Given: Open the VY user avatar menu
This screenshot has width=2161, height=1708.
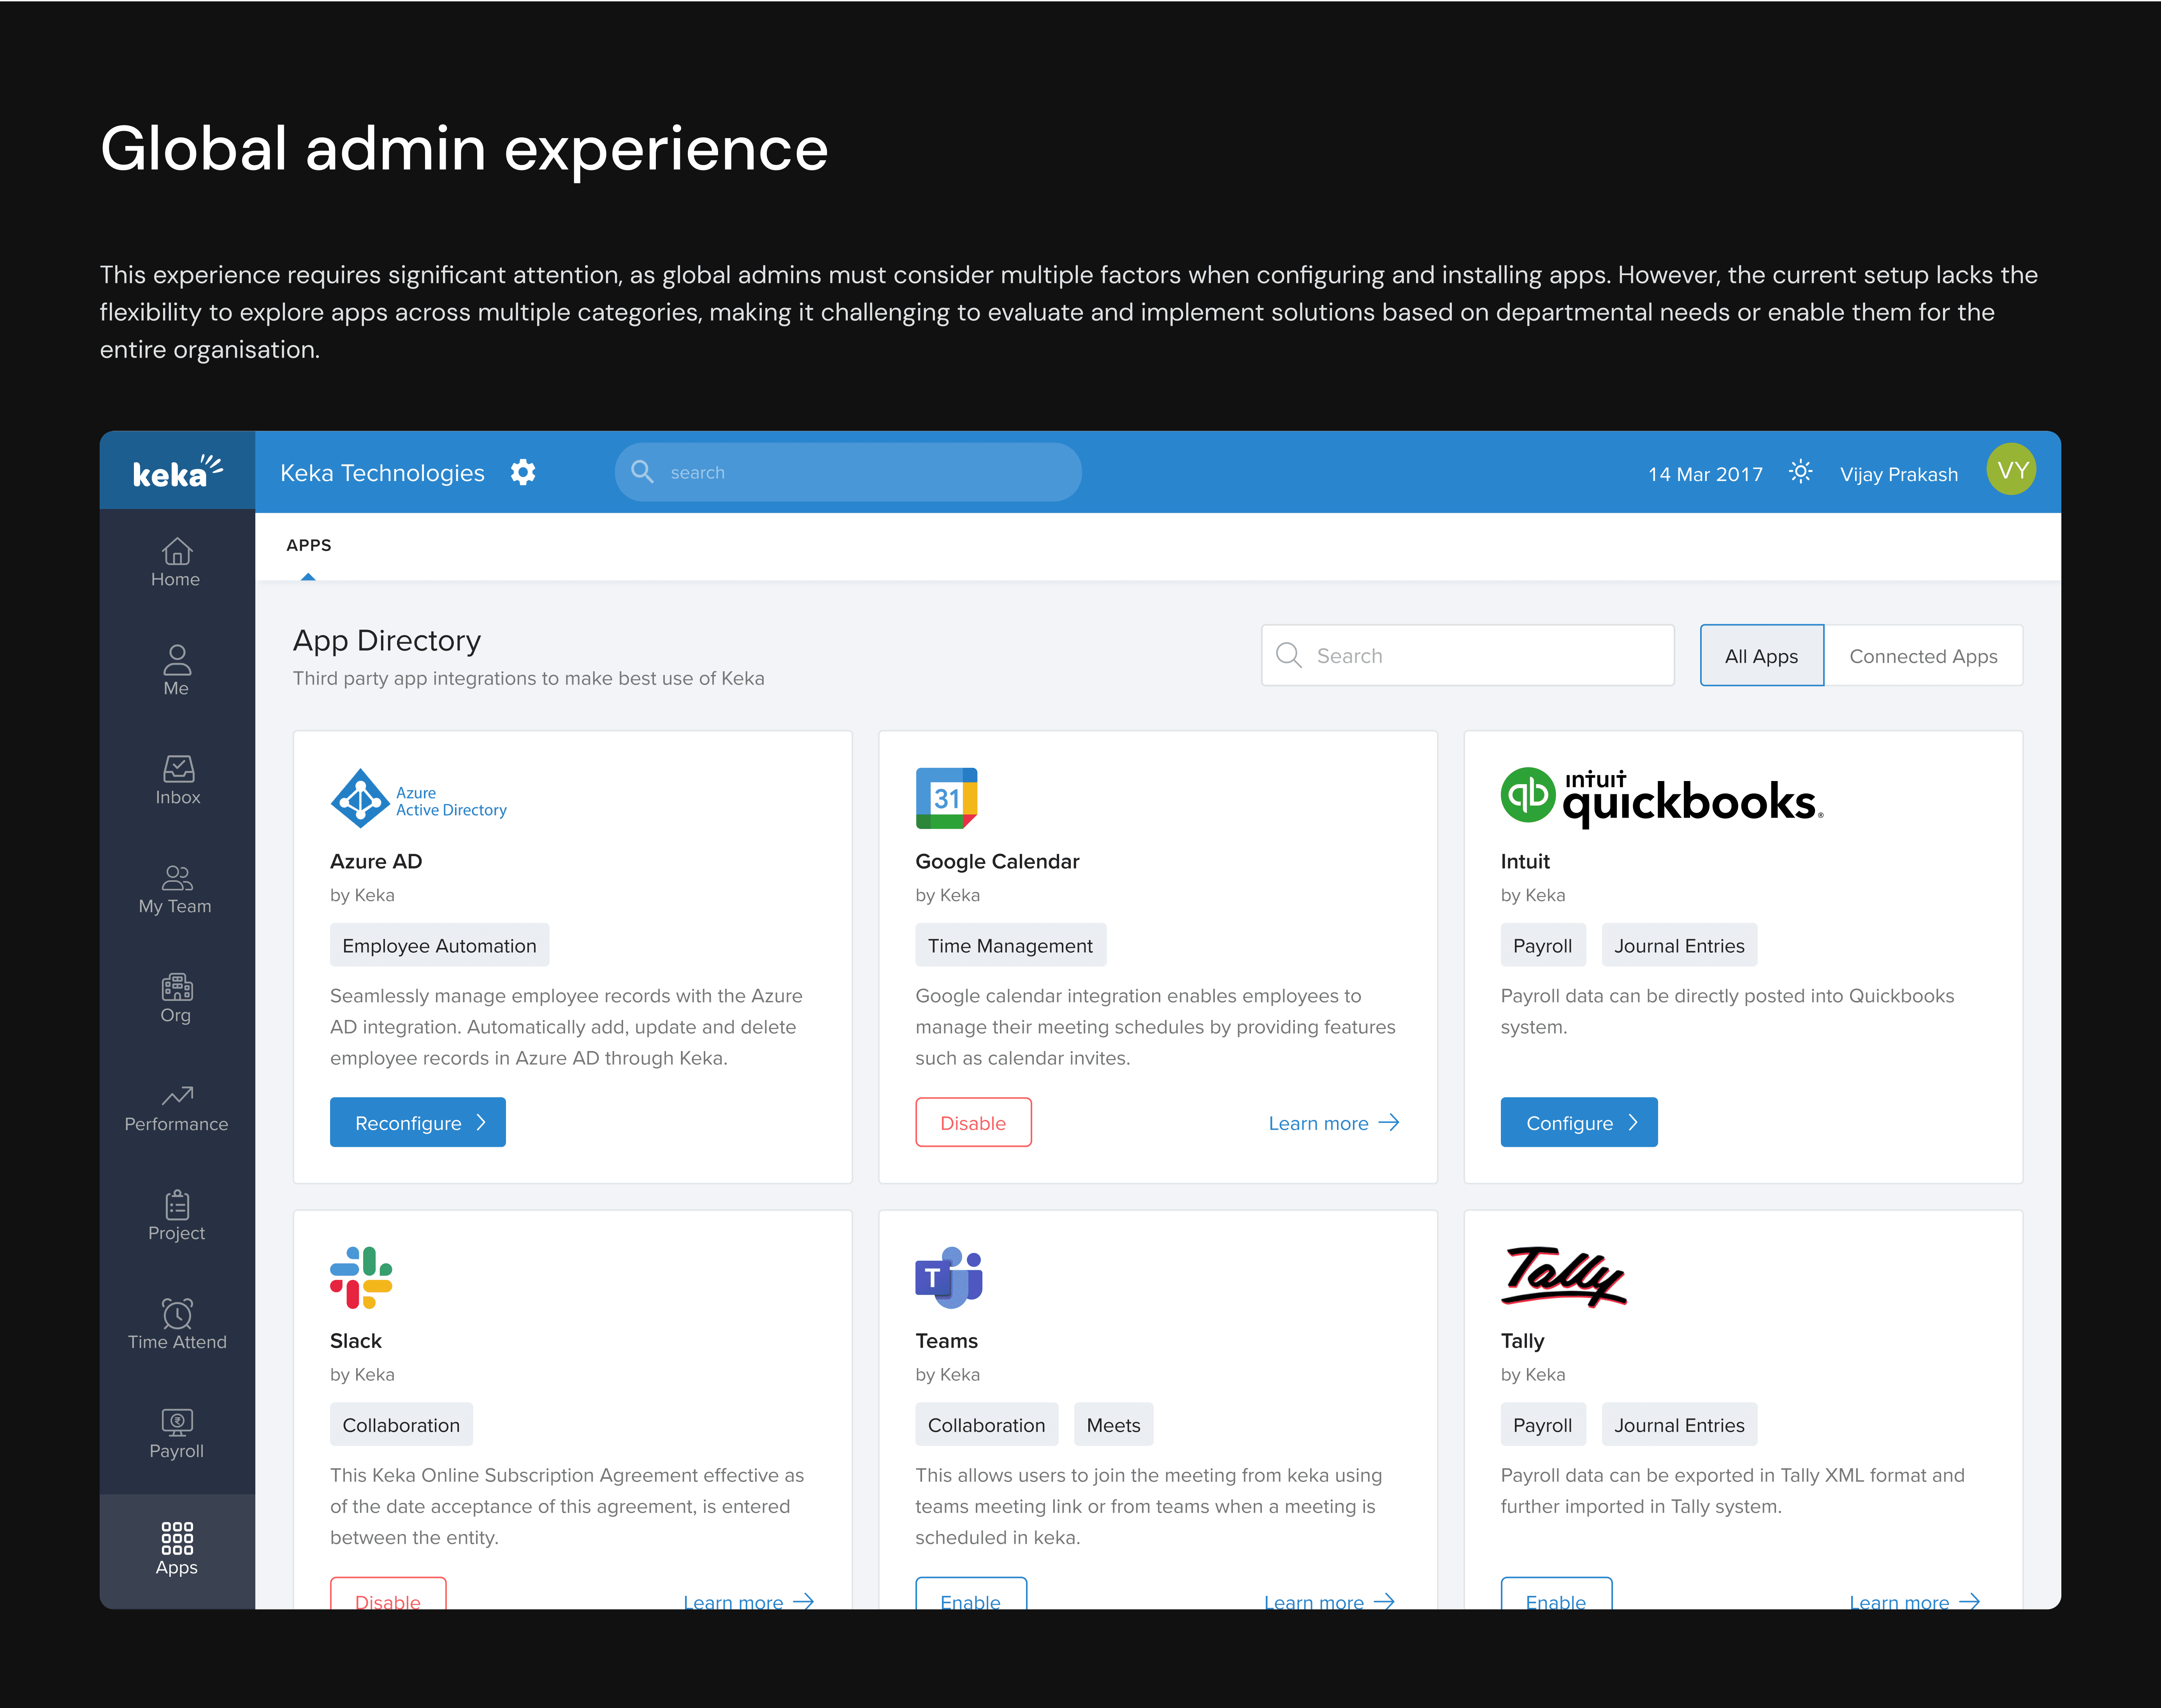Looking at the screenshot, I should pyautogui.click(x=2011, y=470).
